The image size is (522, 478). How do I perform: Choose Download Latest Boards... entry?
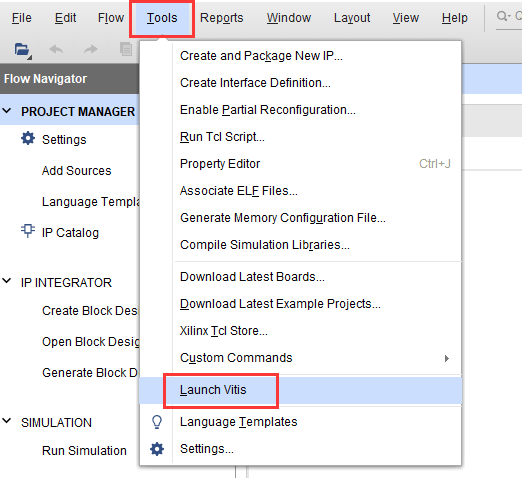pyautogui.click(x=252, y=277)
